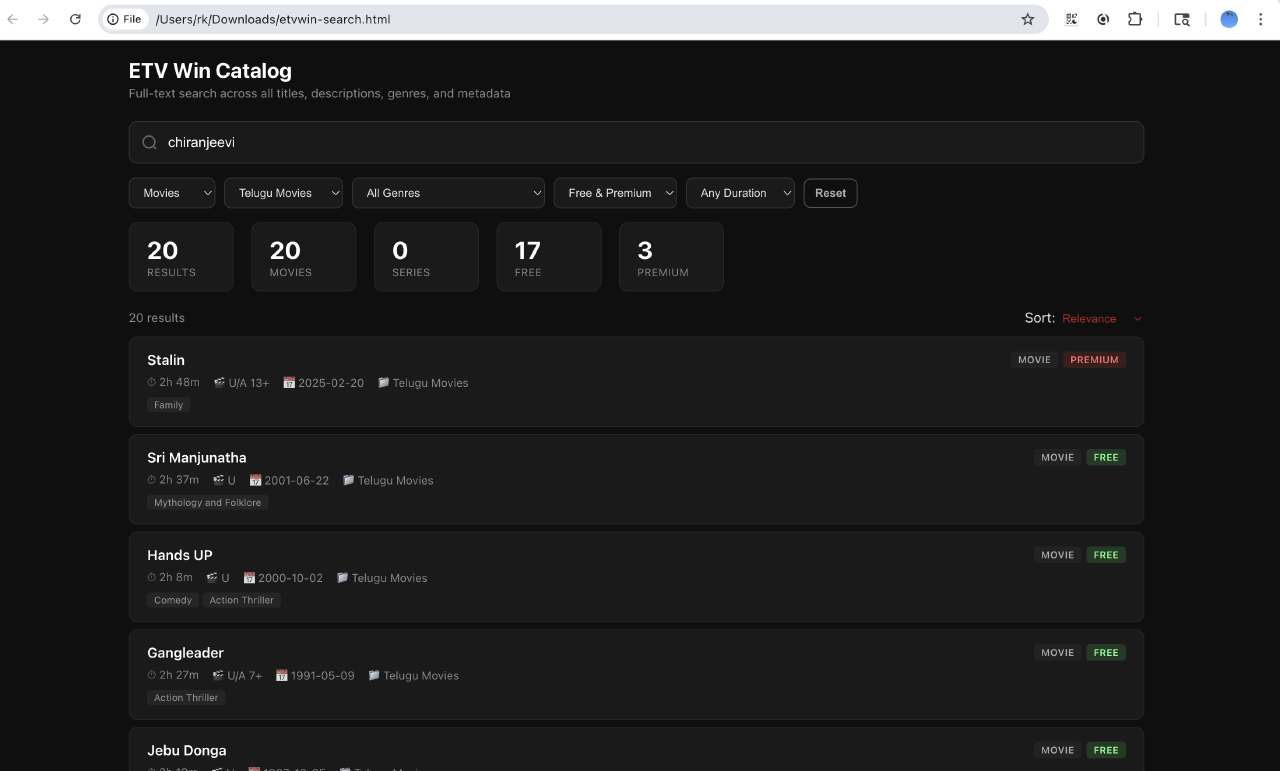Click the page reload icon

click(x=75, y=18)
